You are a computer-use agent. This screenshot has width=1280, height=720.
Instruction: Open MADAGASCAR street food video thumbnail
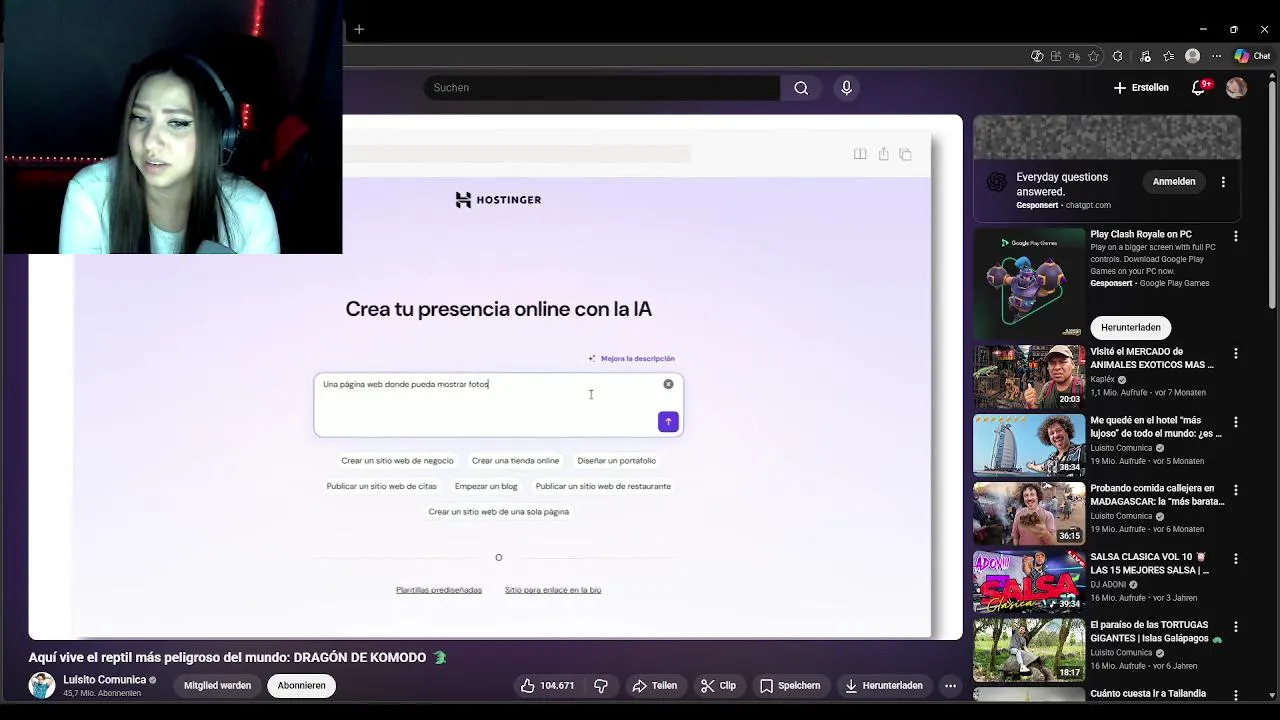point(1029,513)
